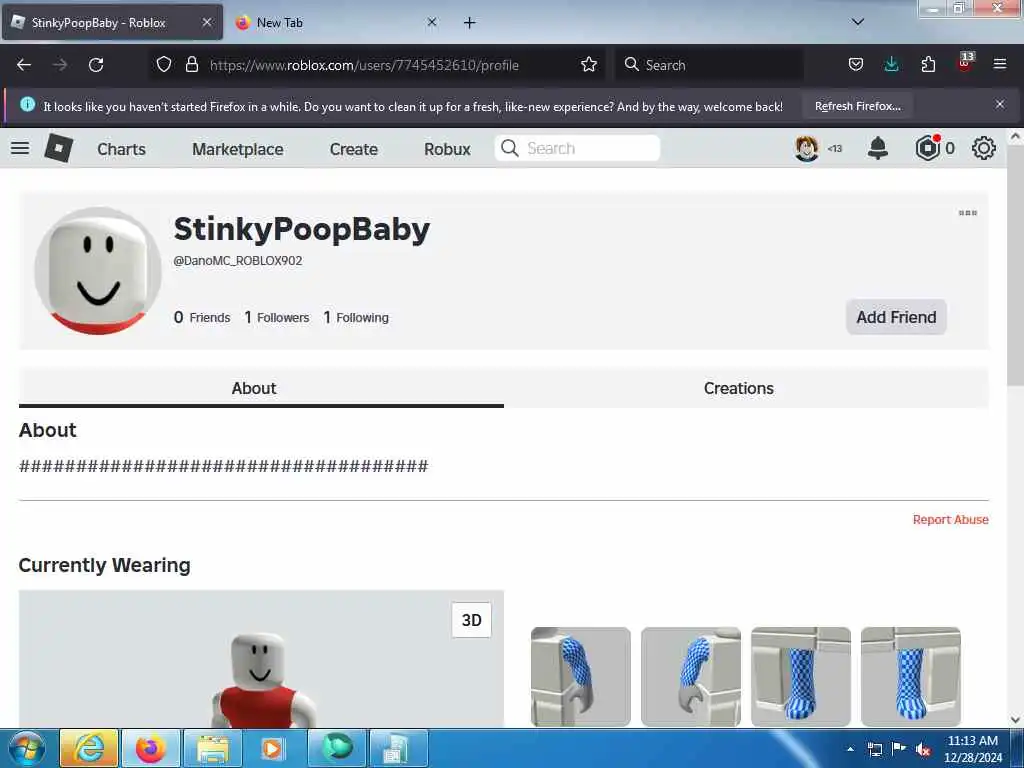Click the page vertical scrollbar thumb
This screenshot has width=1024, height=768.
pyautogui.click(x=1015, y=266)
